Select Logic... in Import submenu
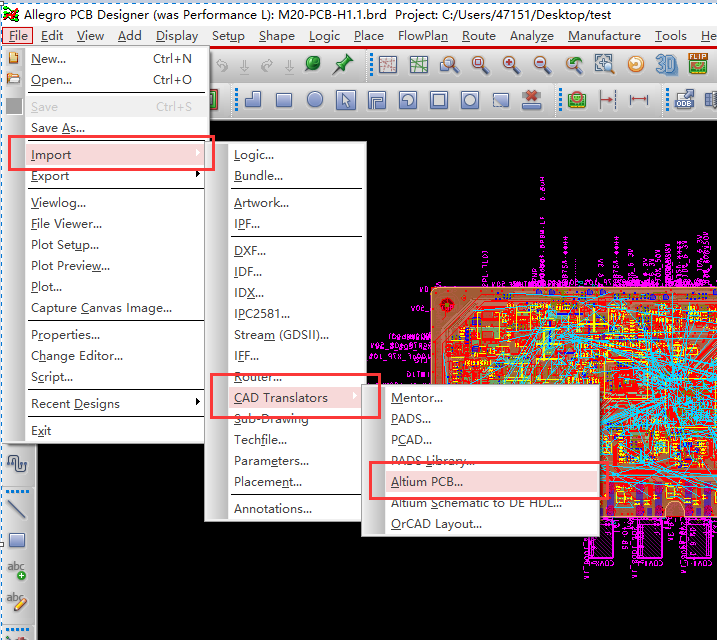Image resolution: width=717 pixels, height=640 pixels. [295, 155]
